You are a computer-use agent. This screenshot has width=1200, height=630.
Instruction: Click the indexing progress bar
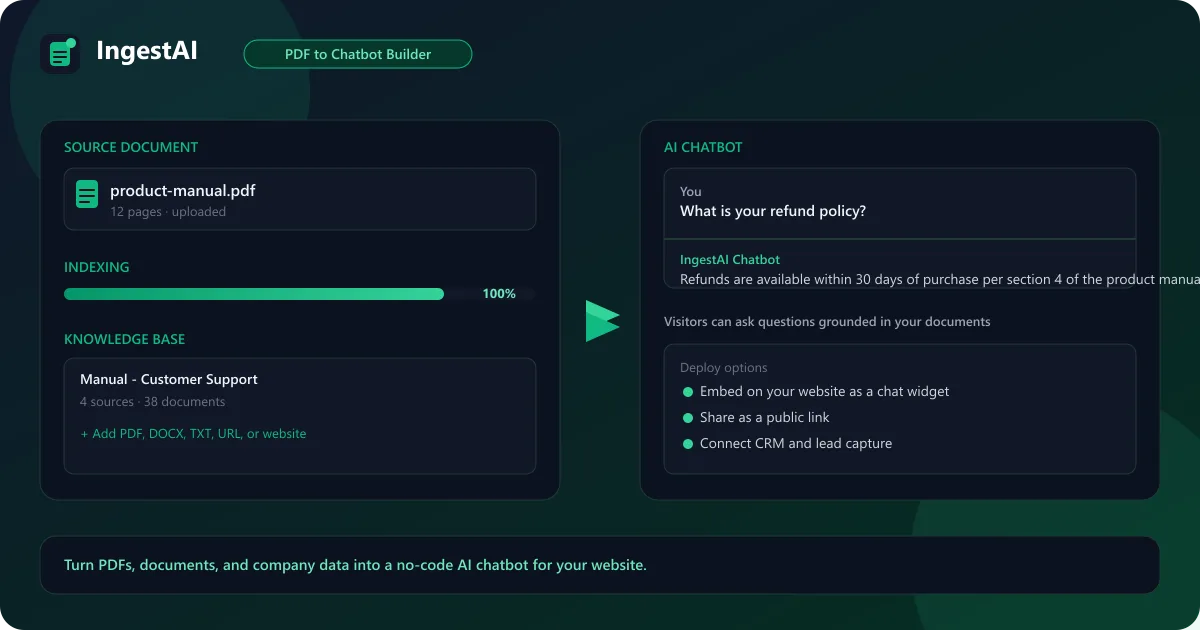point(300,294)
